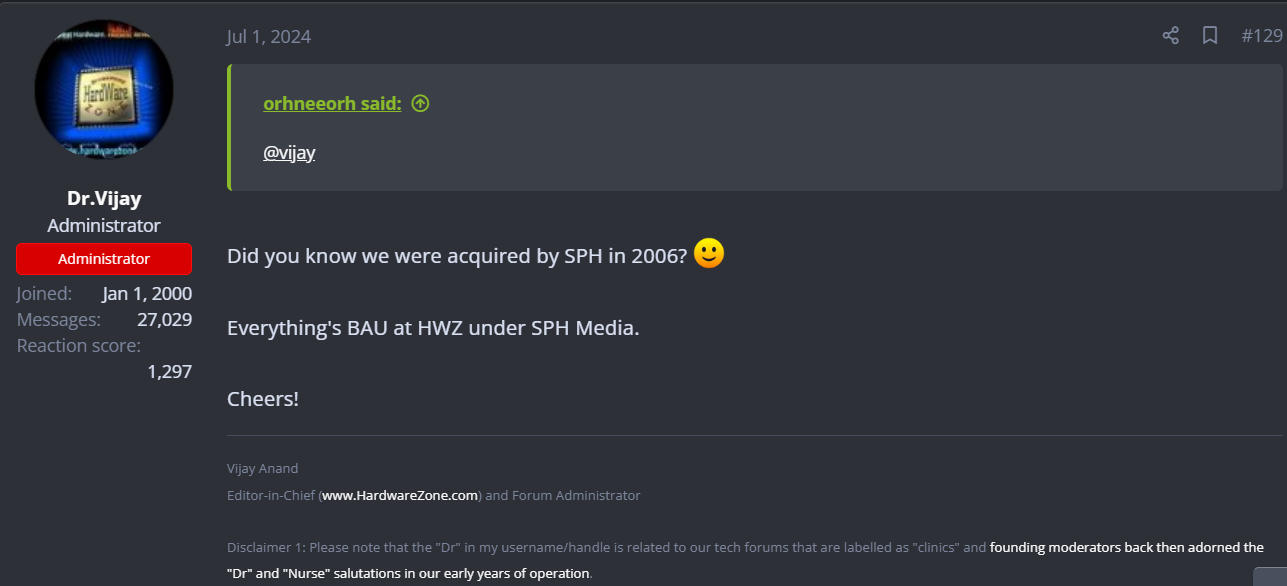Open post number #129 permalink
Screen dimensions: 1287x586
1261,36
